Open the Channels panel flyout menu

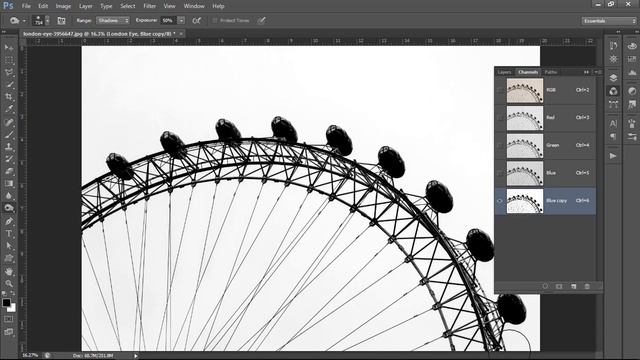(x=598, y=72)
